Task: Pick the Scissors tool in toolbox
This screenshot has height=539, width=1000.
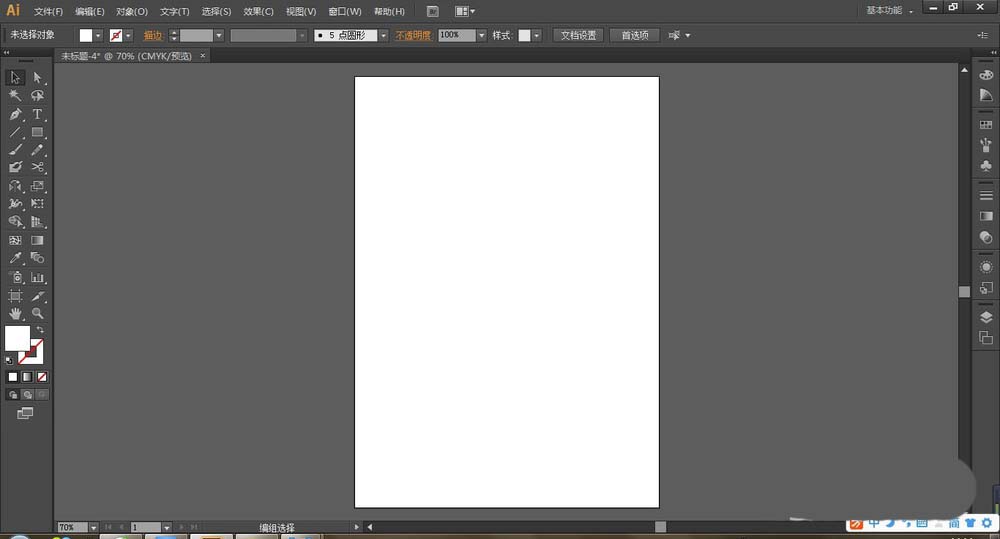Action: (37, 167)
